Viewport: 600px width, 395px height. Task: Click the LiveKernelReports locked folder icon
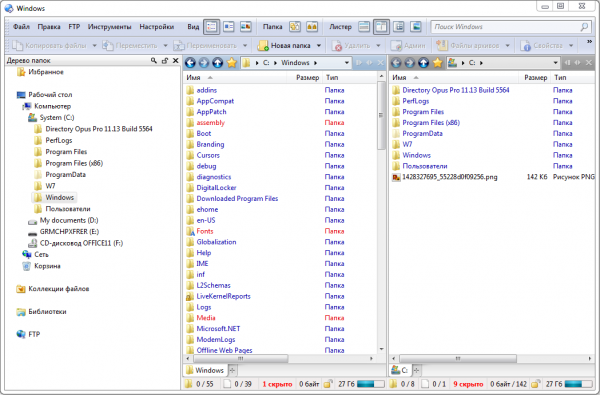tap(190, 296)
